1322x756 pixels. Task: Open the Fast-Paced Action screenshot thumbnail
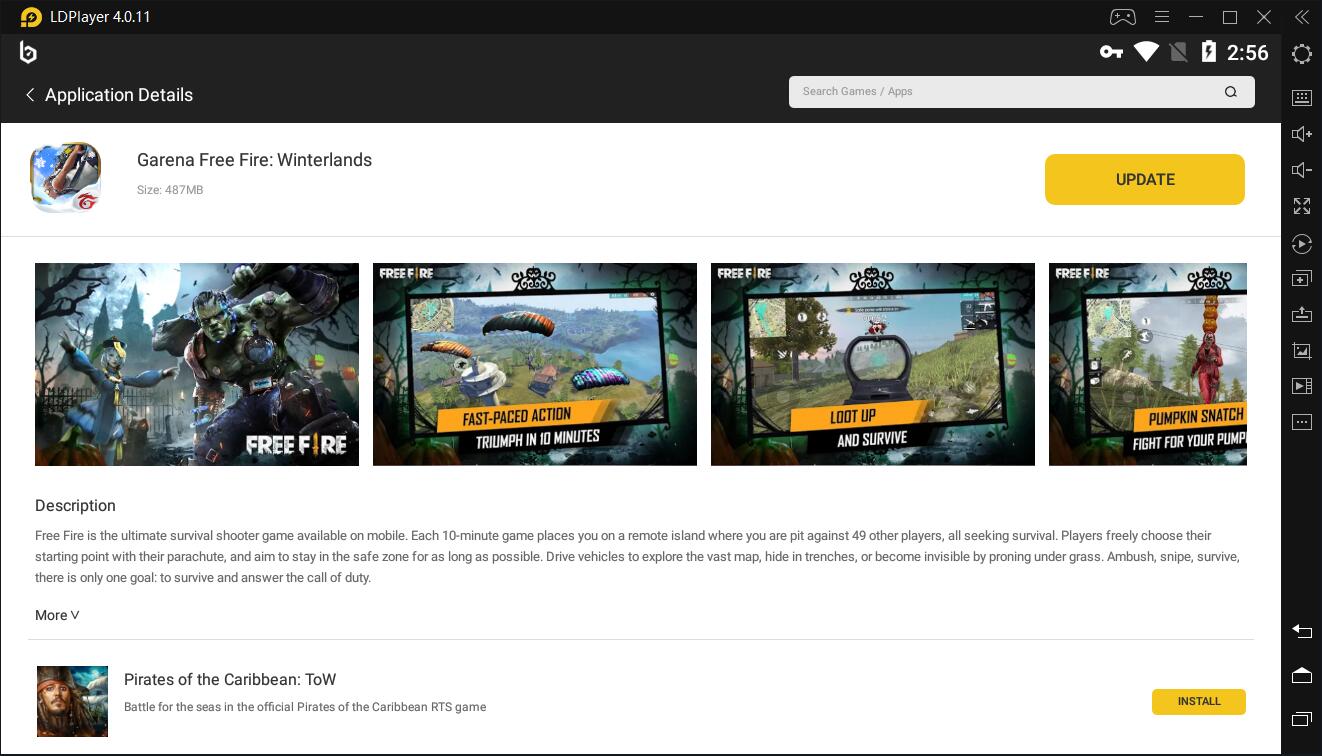tap(534, 364)
